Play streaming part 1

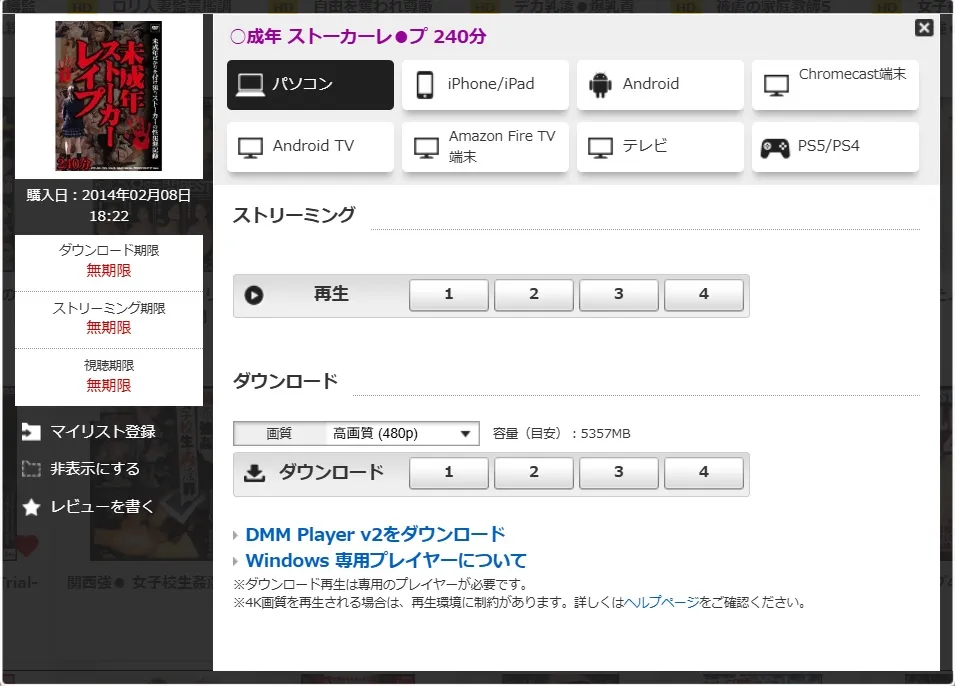(449, 295)
